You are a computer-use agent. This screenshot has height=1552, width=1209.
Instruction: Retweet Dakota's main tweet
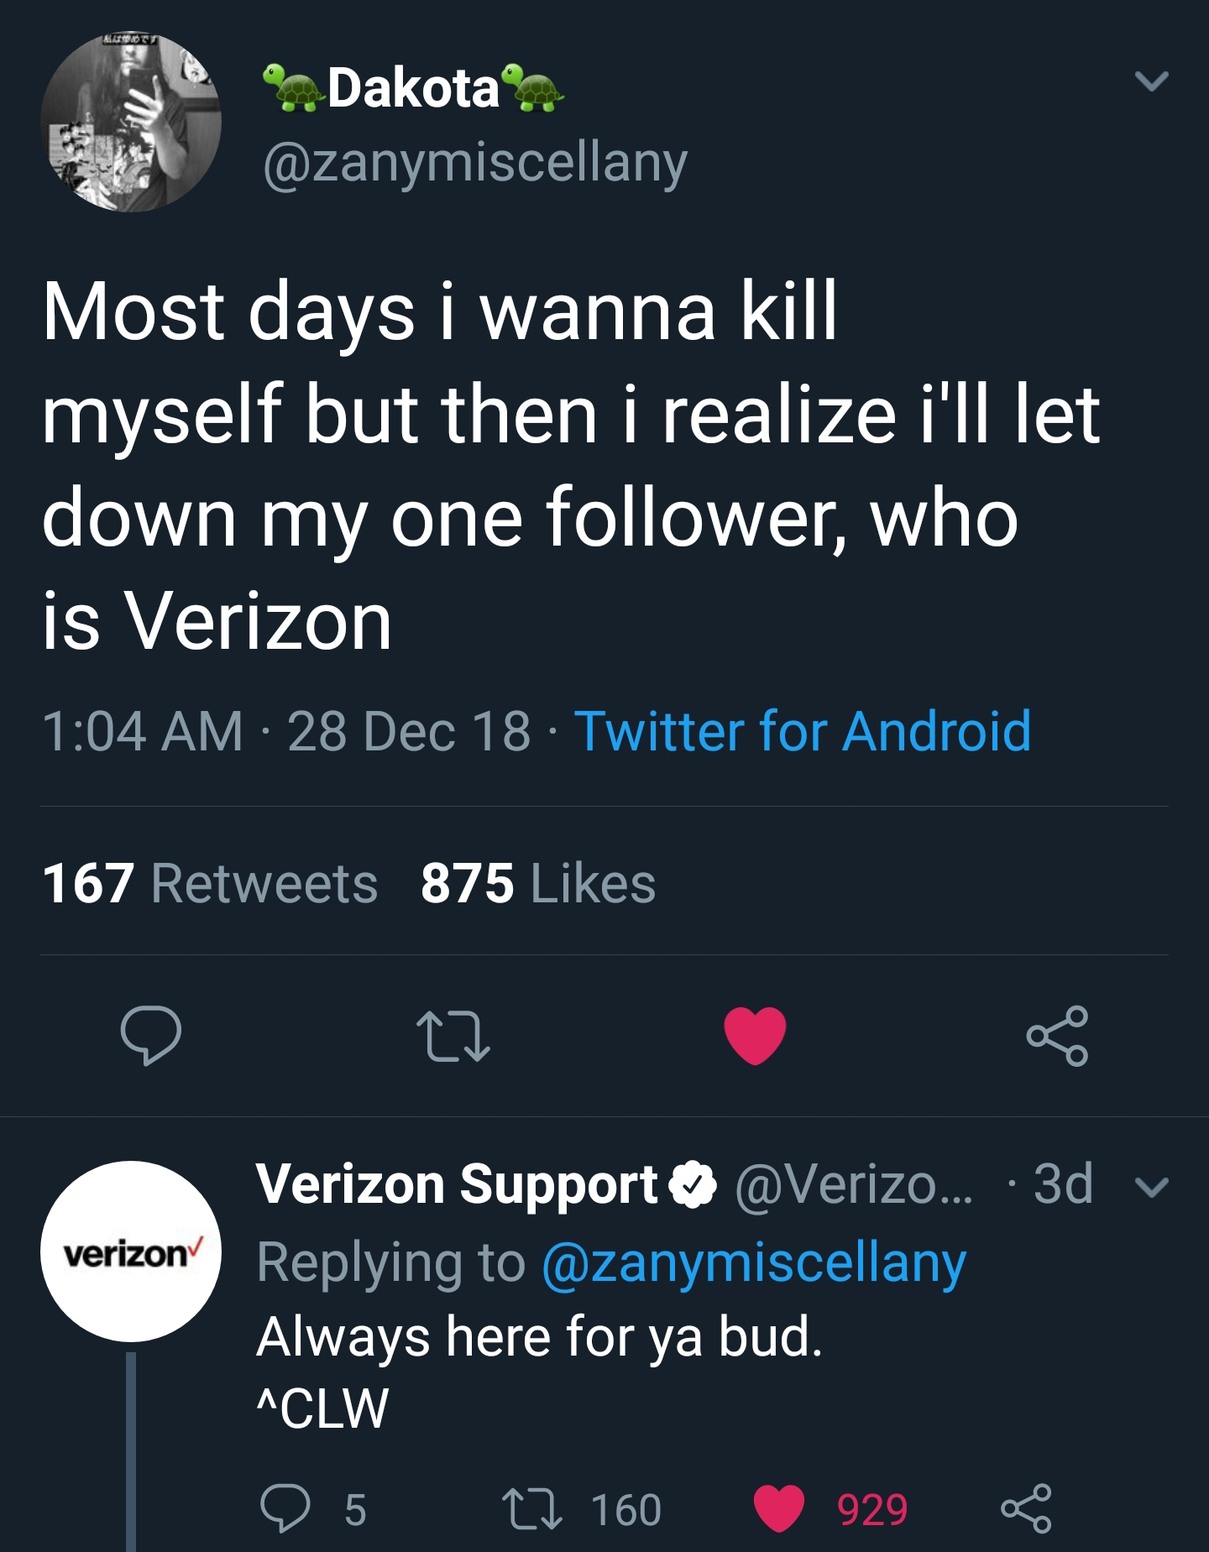(453, 1035)
